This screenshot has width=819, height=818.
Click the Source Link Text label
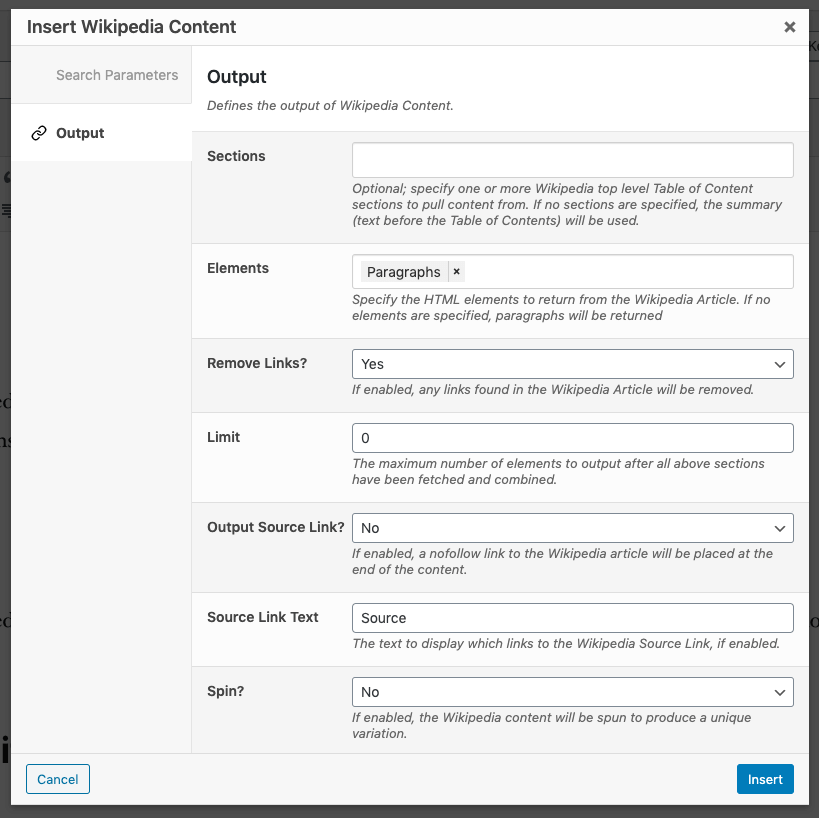pyautogui.click(x=263, y=617)
